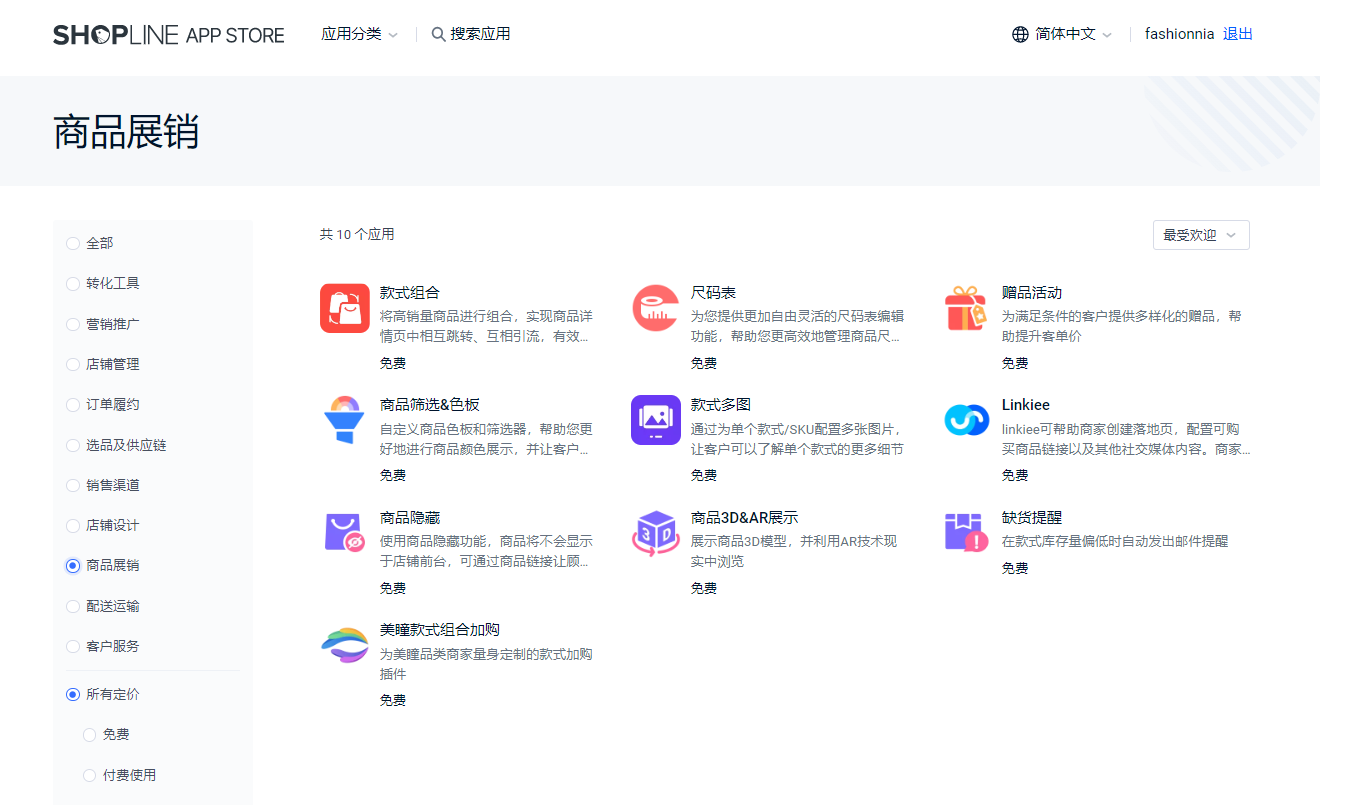
Task: Select 付费使用 pricing filter
Action: coord(90,775)
